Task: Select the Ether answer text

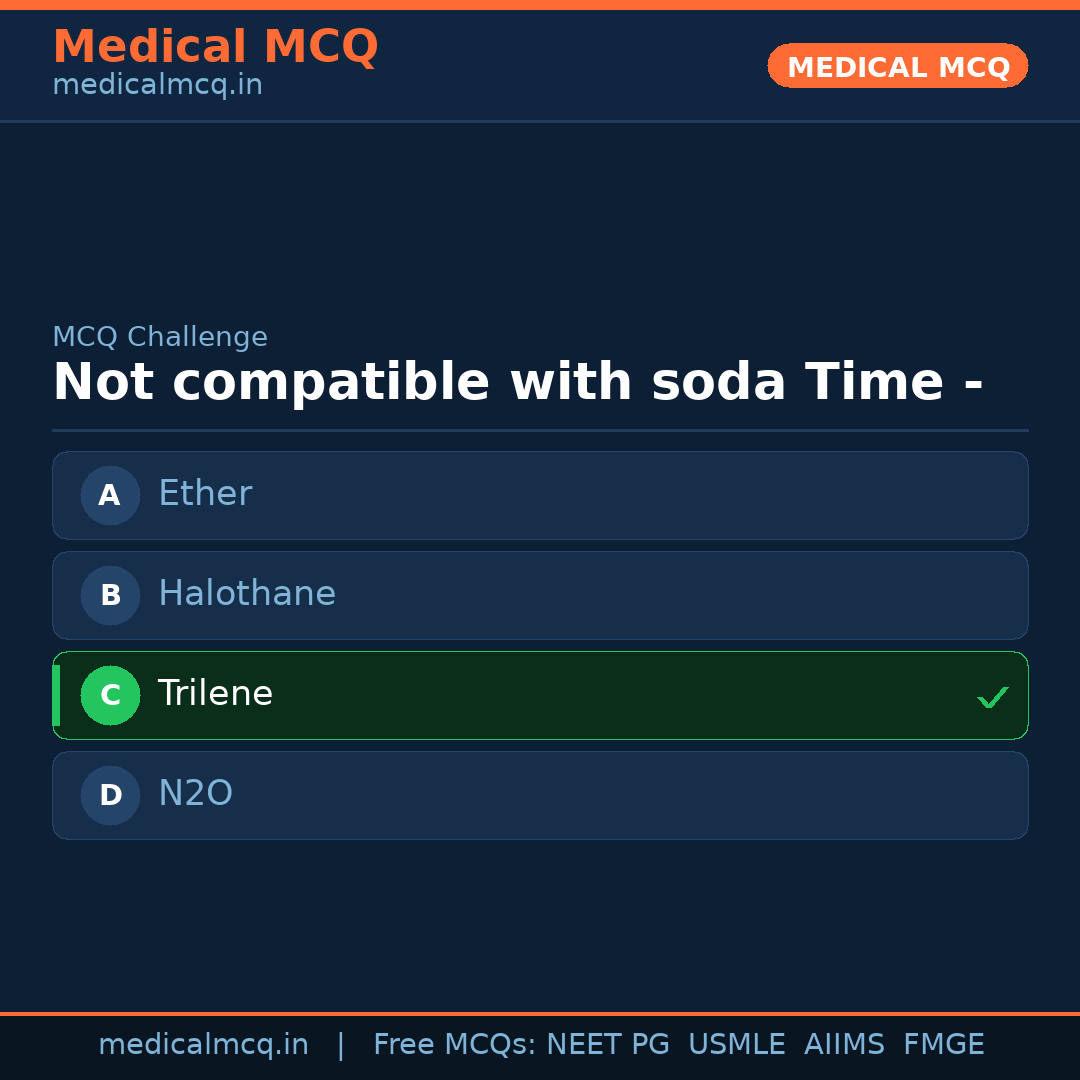Action: pos(205,494)
